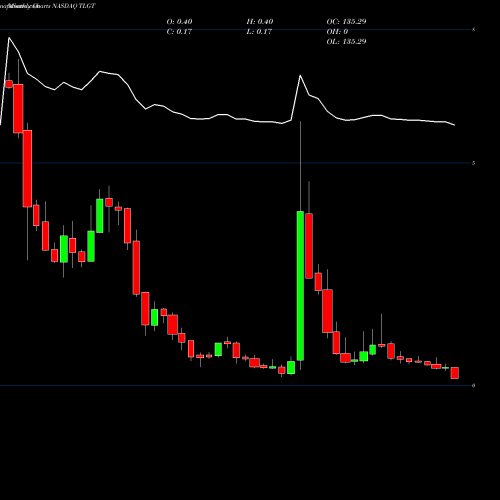Click the NASDAQ TLGT ticker label
500x500 pixels.
point(74,6)
